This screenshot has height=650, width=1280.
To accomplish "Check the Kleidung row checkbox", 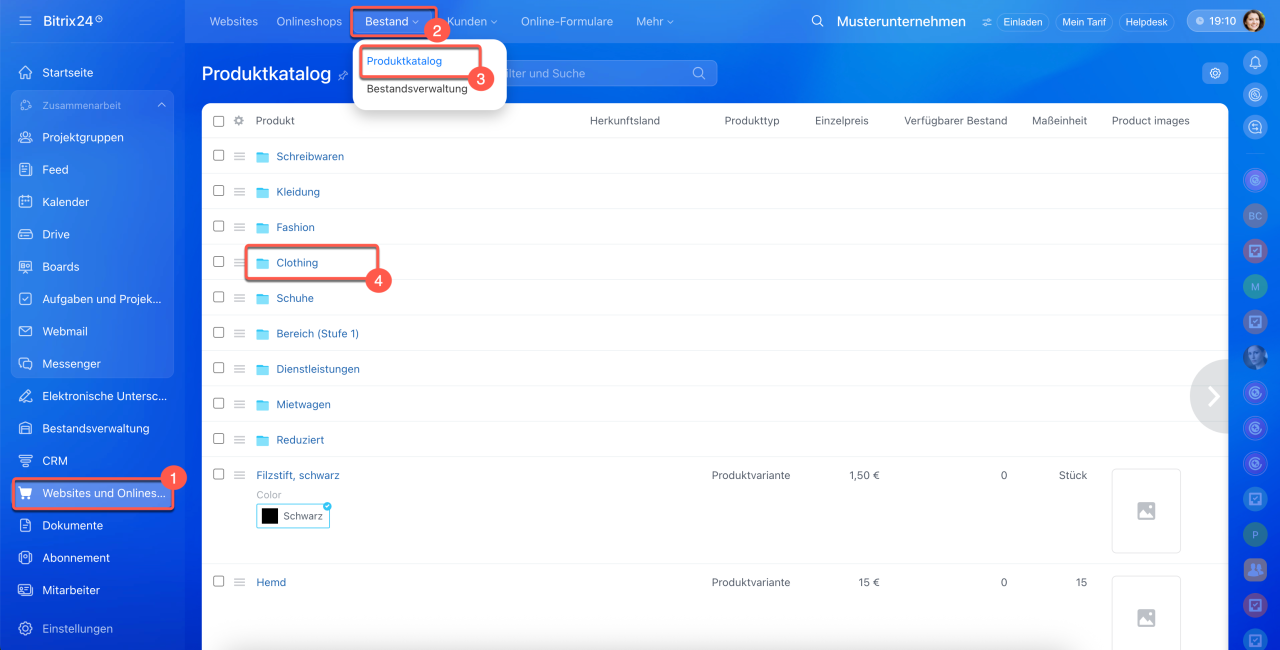I will pyautogui.click(x=219, y=191).
